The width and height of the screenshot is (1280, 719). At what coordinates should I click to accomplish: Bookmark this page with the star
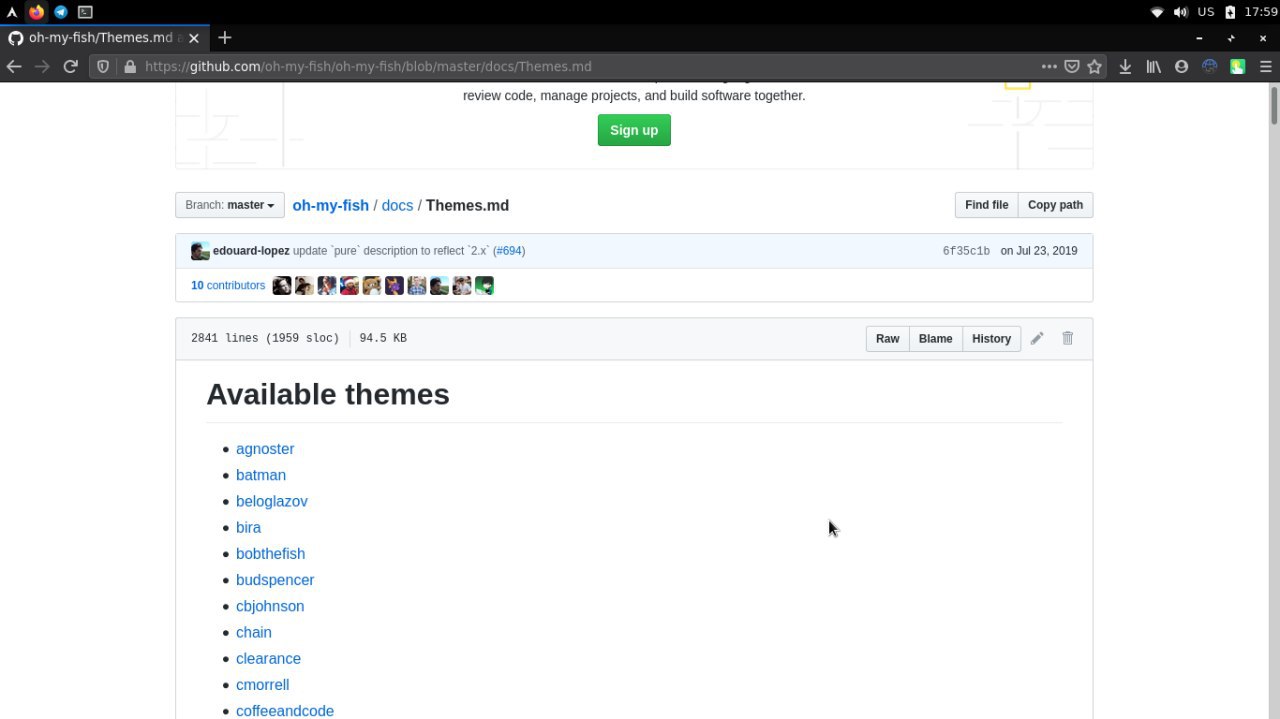point(1094,66)
